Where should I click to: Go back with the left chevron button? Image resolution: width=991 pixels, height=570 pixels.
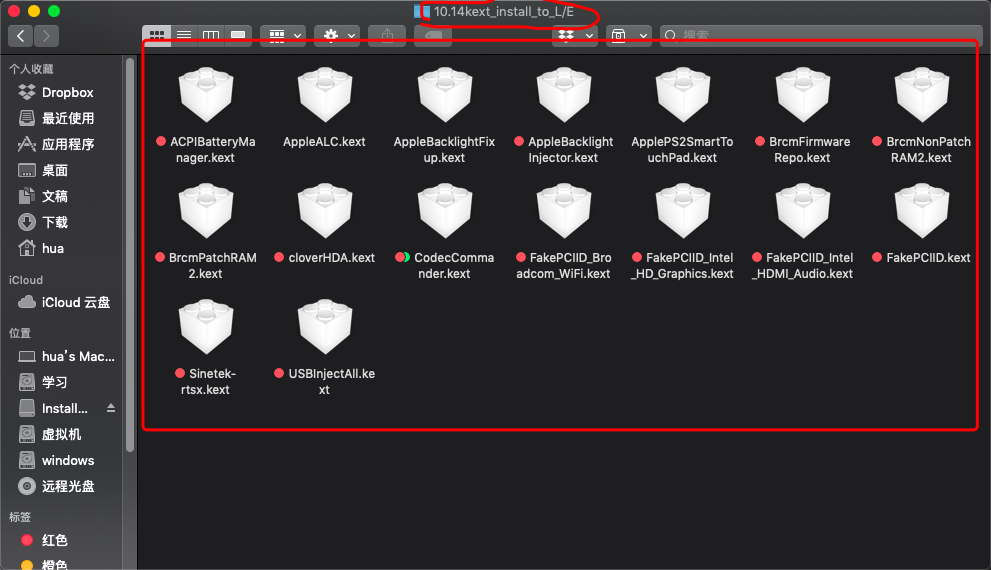[21, 36]
